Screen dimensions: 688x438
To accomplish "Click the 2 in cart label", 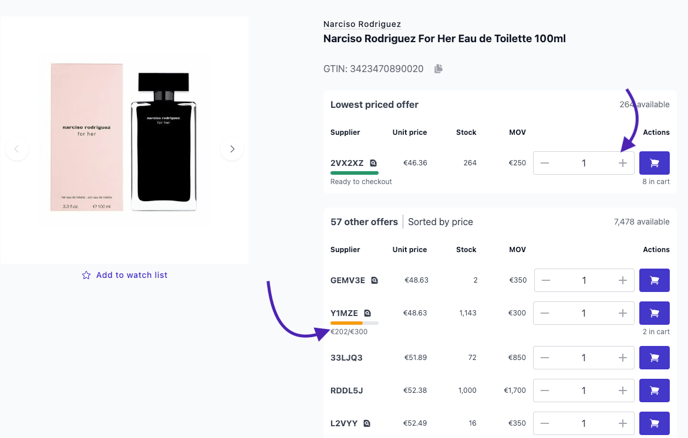I will (656, 332).
